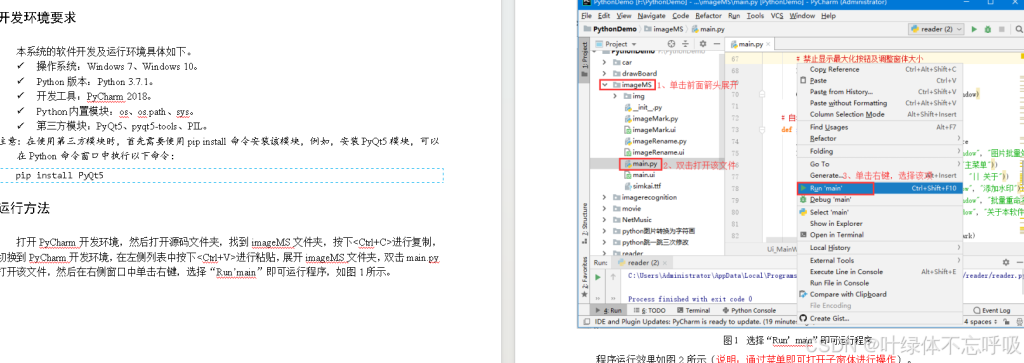Choose Run 'main' in context menu
Viewport: 1024px width, 363px height.
click(881, 188)
